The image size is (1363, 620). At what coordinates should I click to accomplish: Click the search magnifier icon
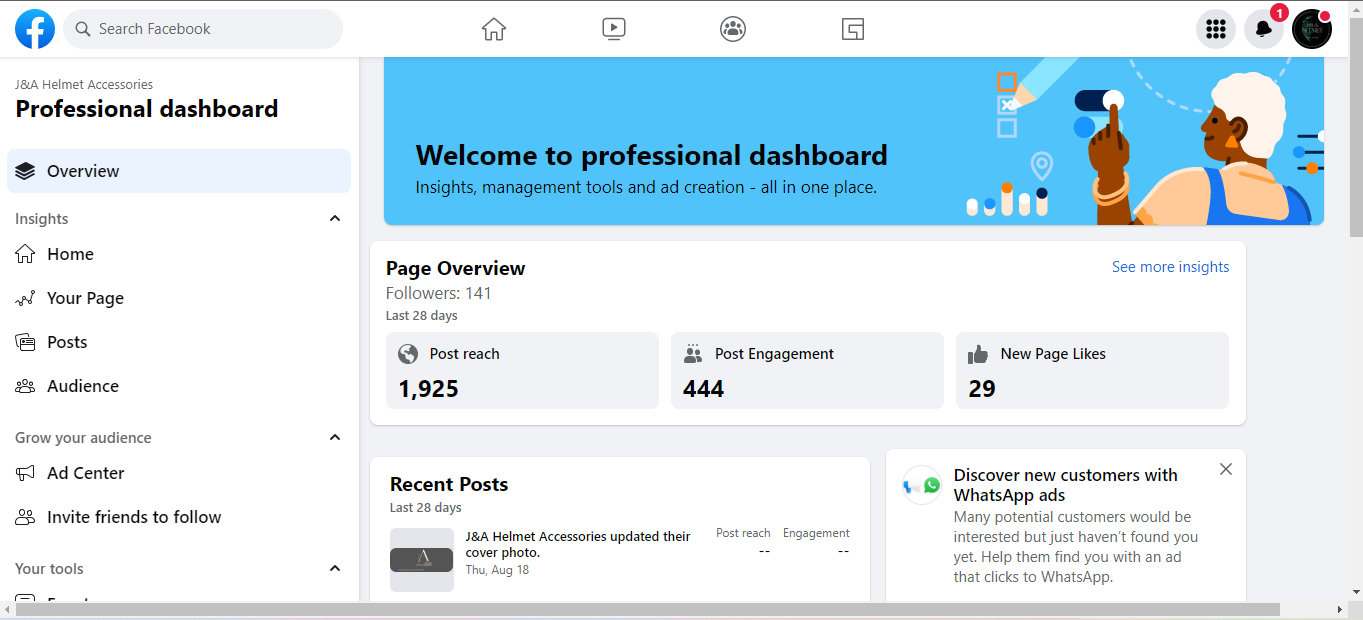83,29
